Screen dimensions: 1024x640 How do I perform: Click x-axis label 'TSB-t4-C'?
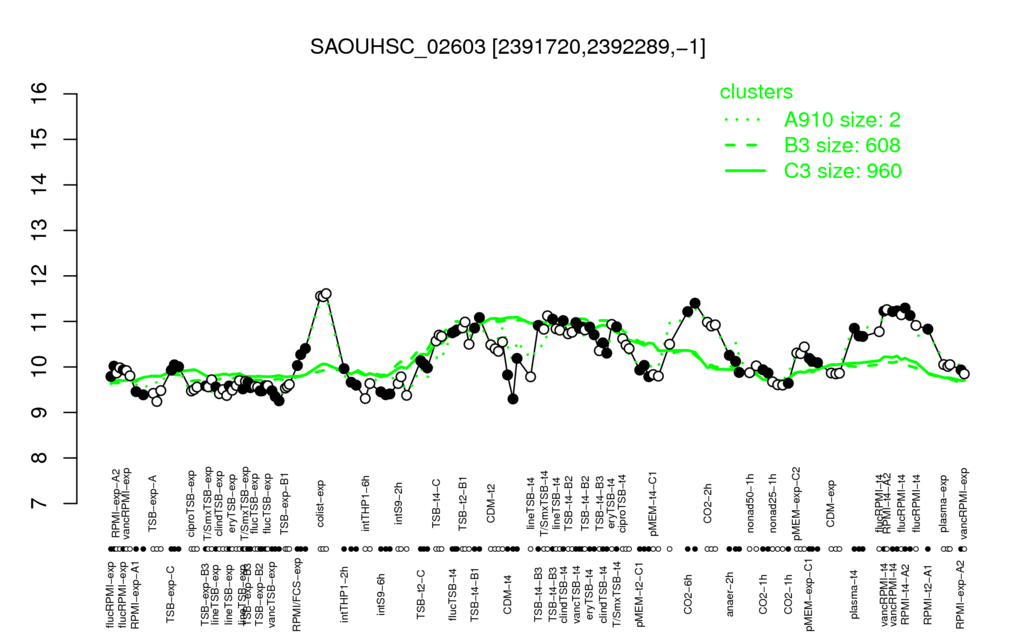[x=437, y=502]
